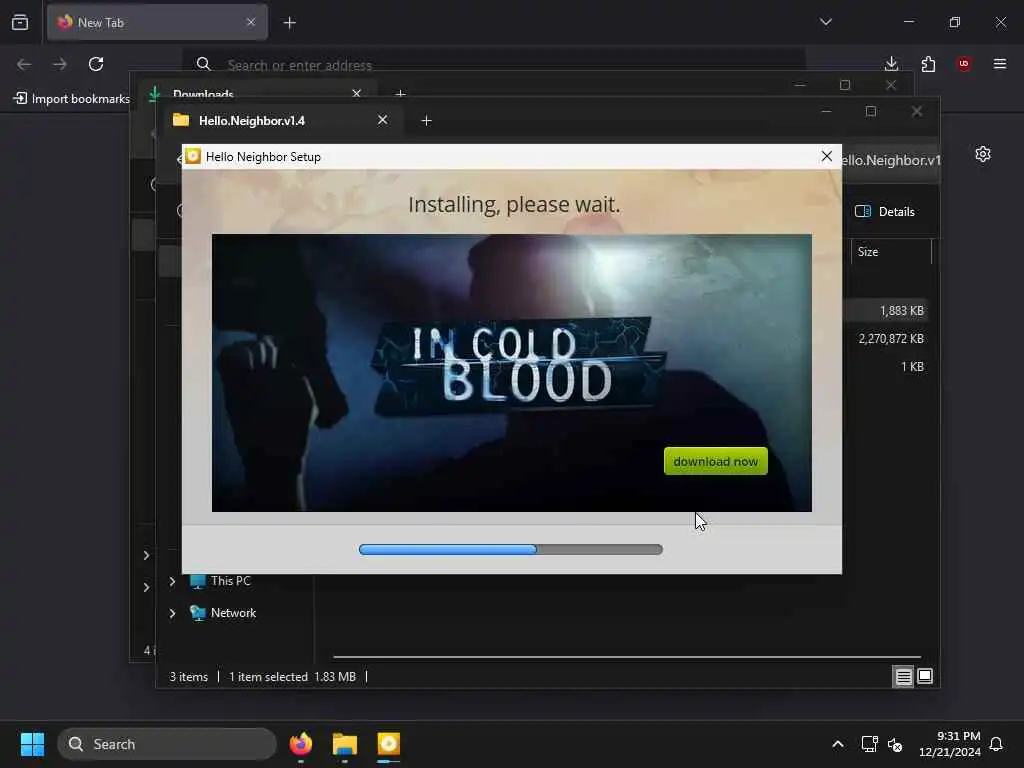Close the Firefox New Tab
The height and width of the screenshot is (768, 1024).
click(x=251, y=22)
